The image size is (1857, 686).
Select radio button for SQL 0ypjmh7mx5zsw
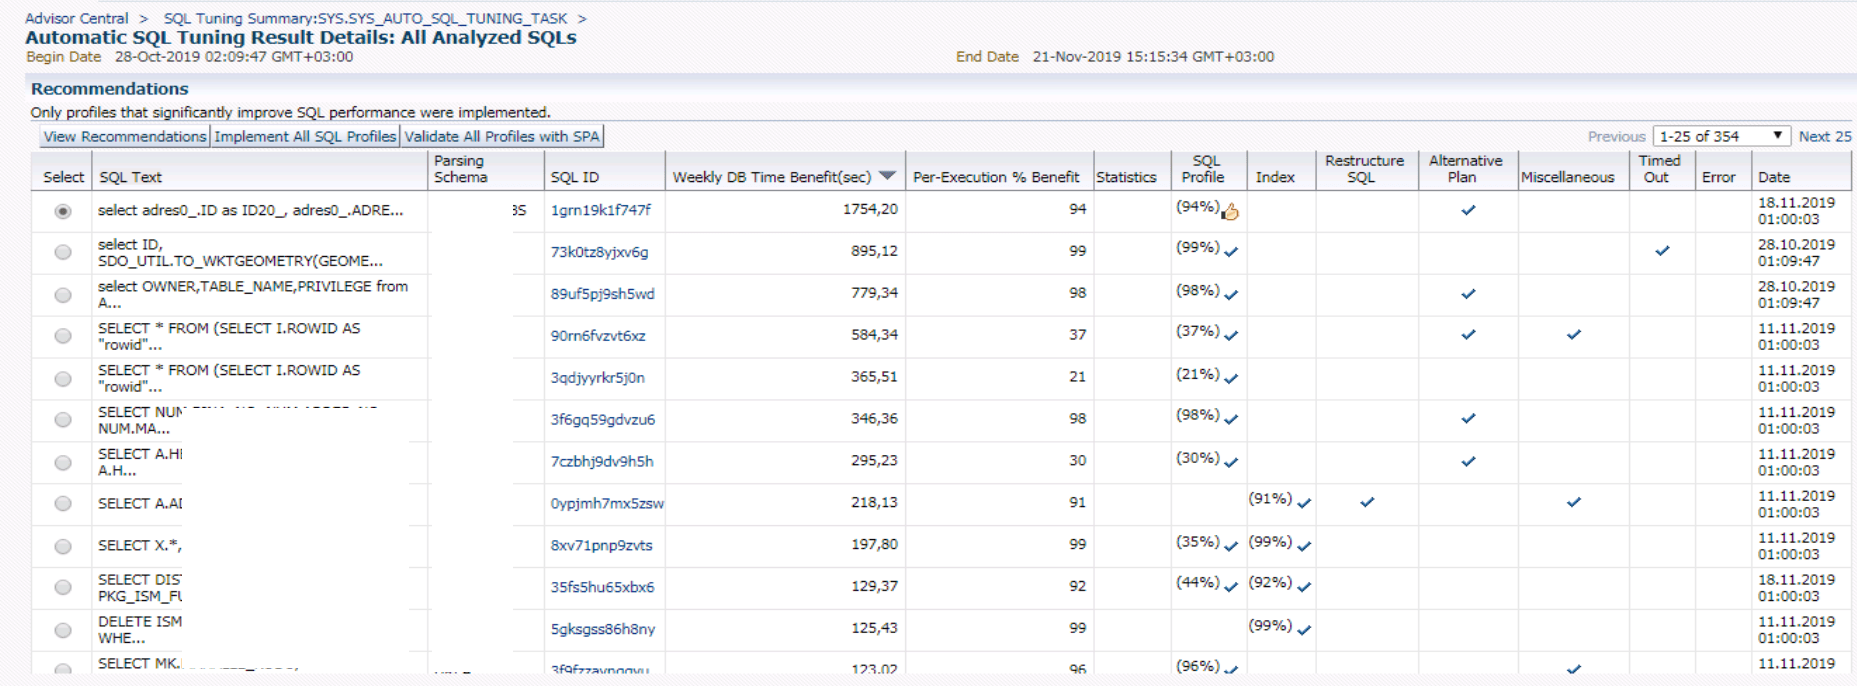[x=63, y=504]
